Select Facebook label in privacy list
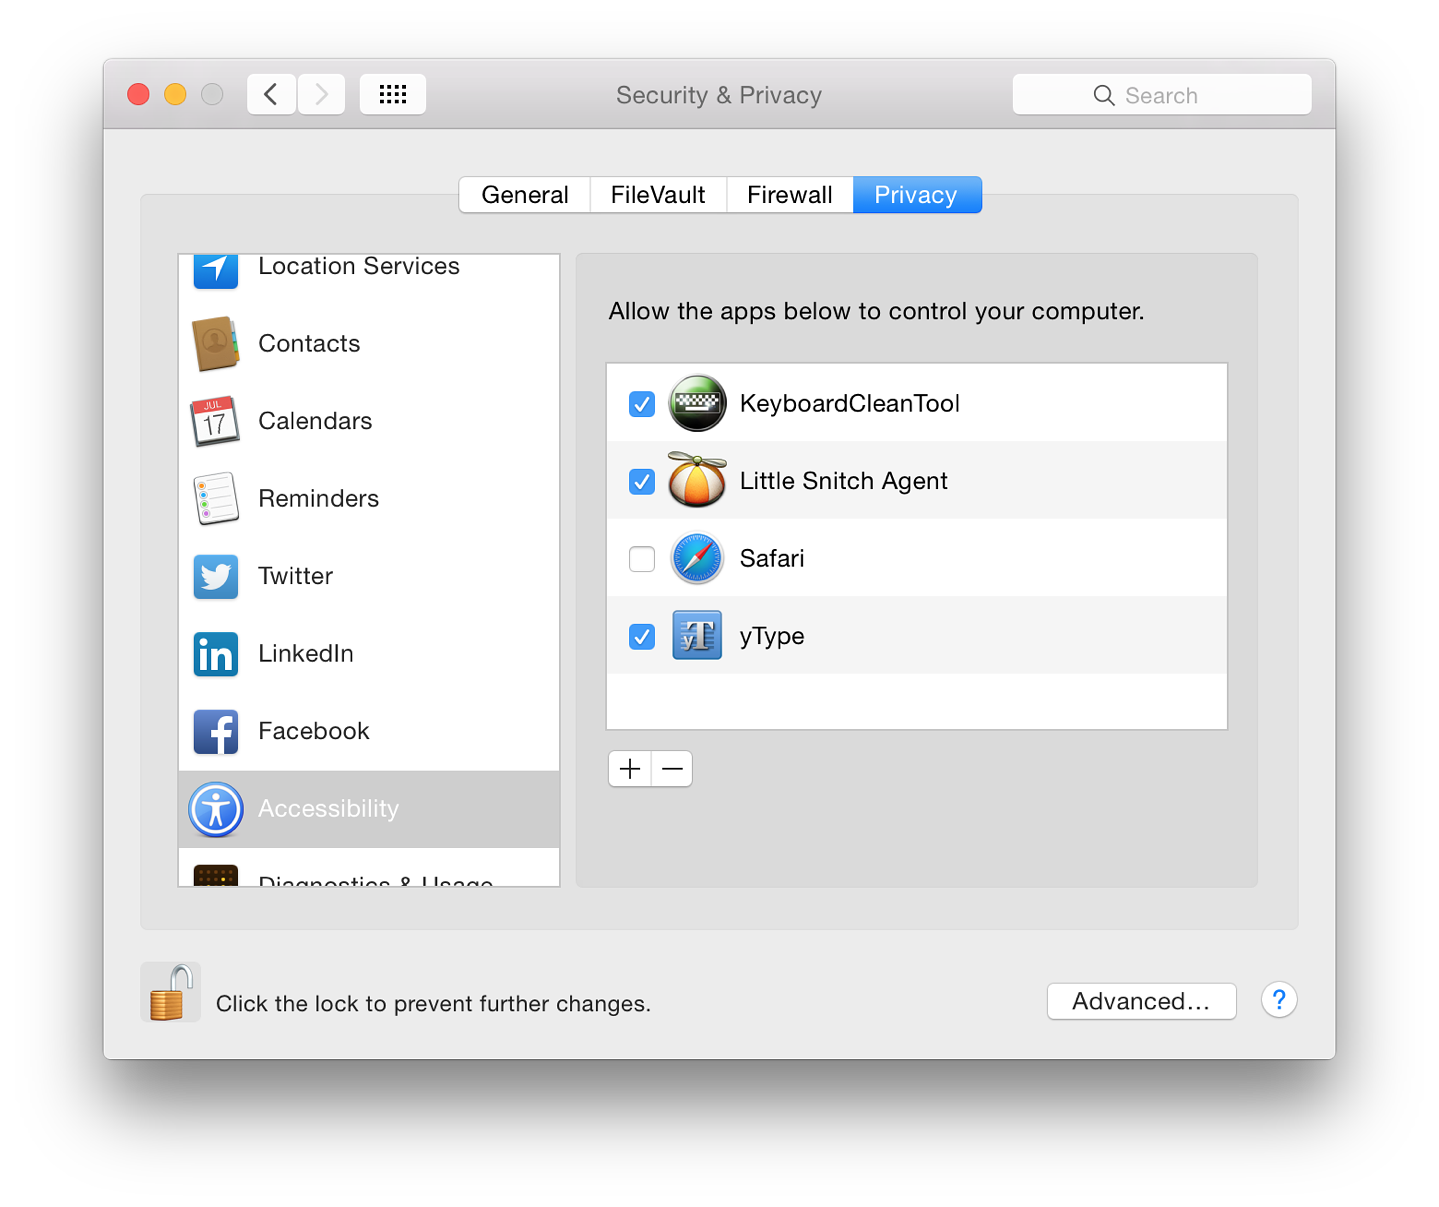 [x=314, y=731]
